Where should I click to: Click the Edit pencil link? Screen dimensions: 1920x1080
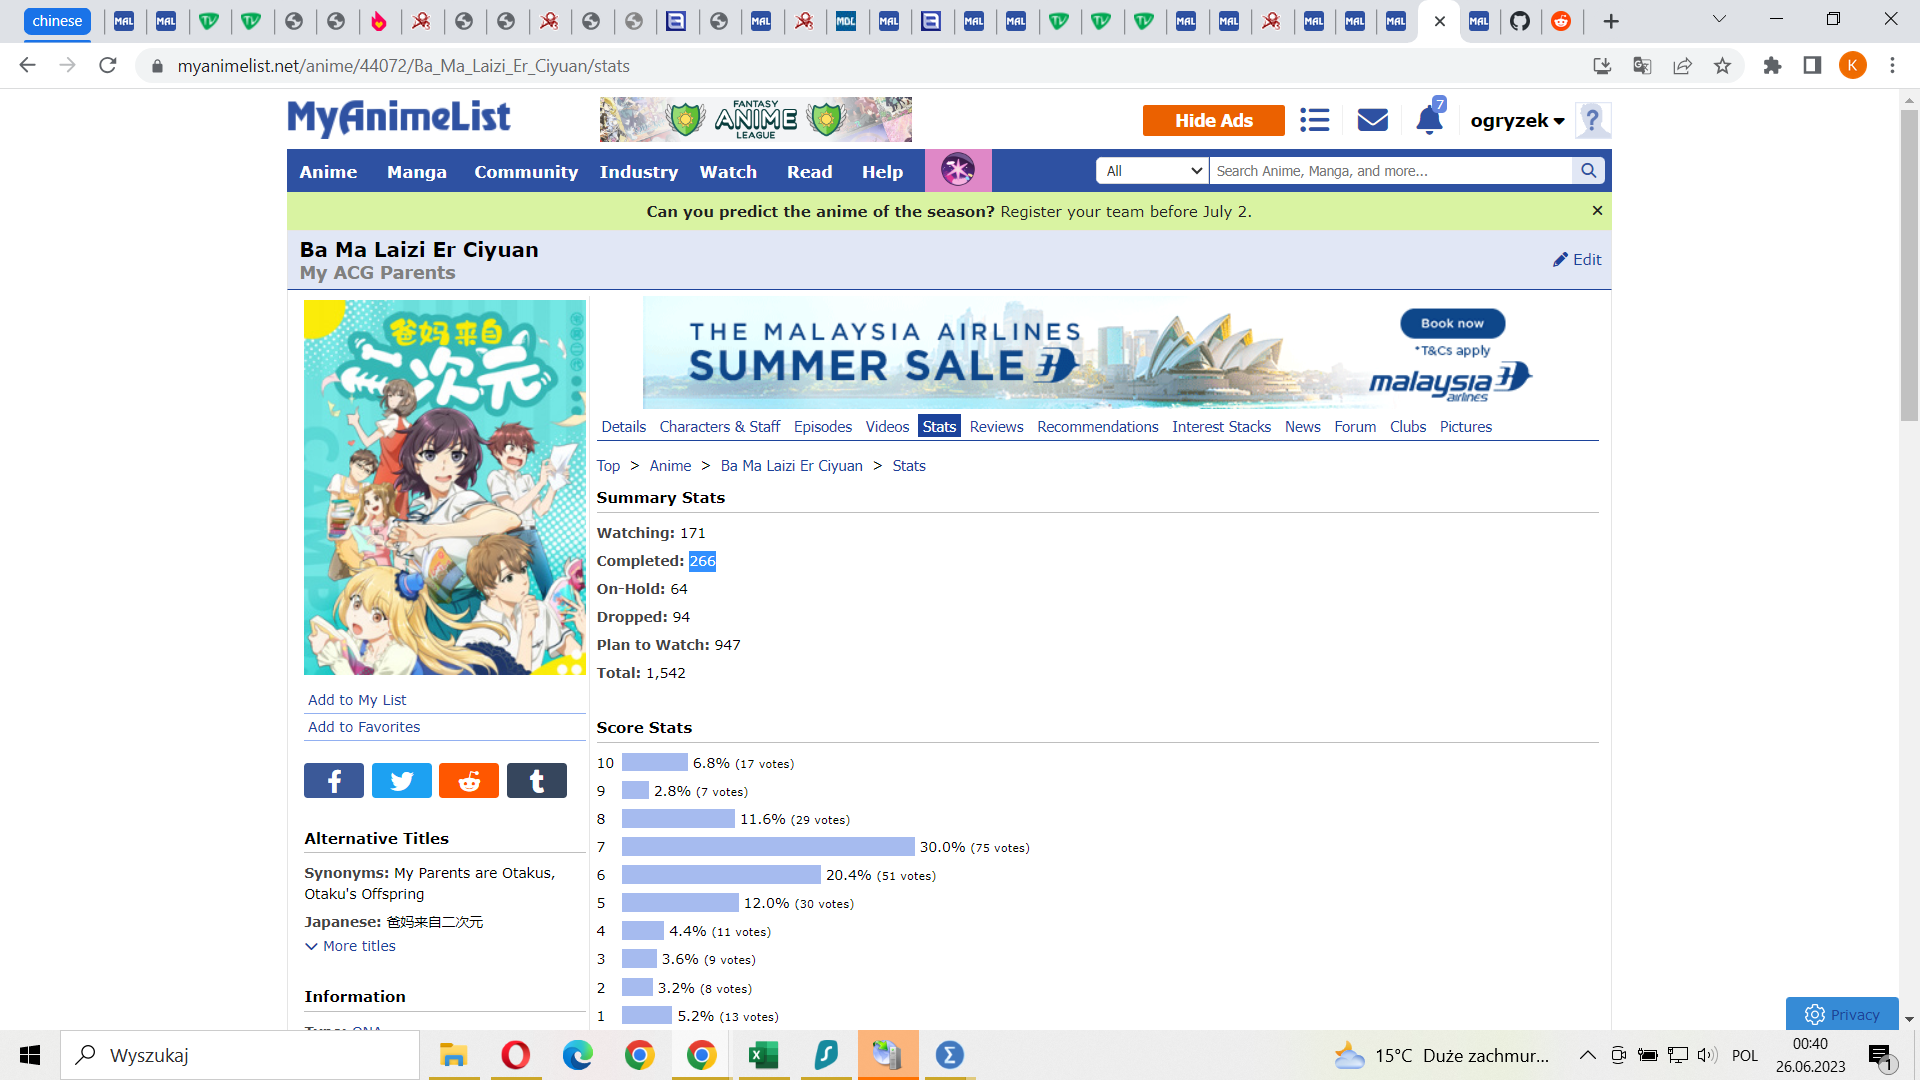(x=1577, y=259)
